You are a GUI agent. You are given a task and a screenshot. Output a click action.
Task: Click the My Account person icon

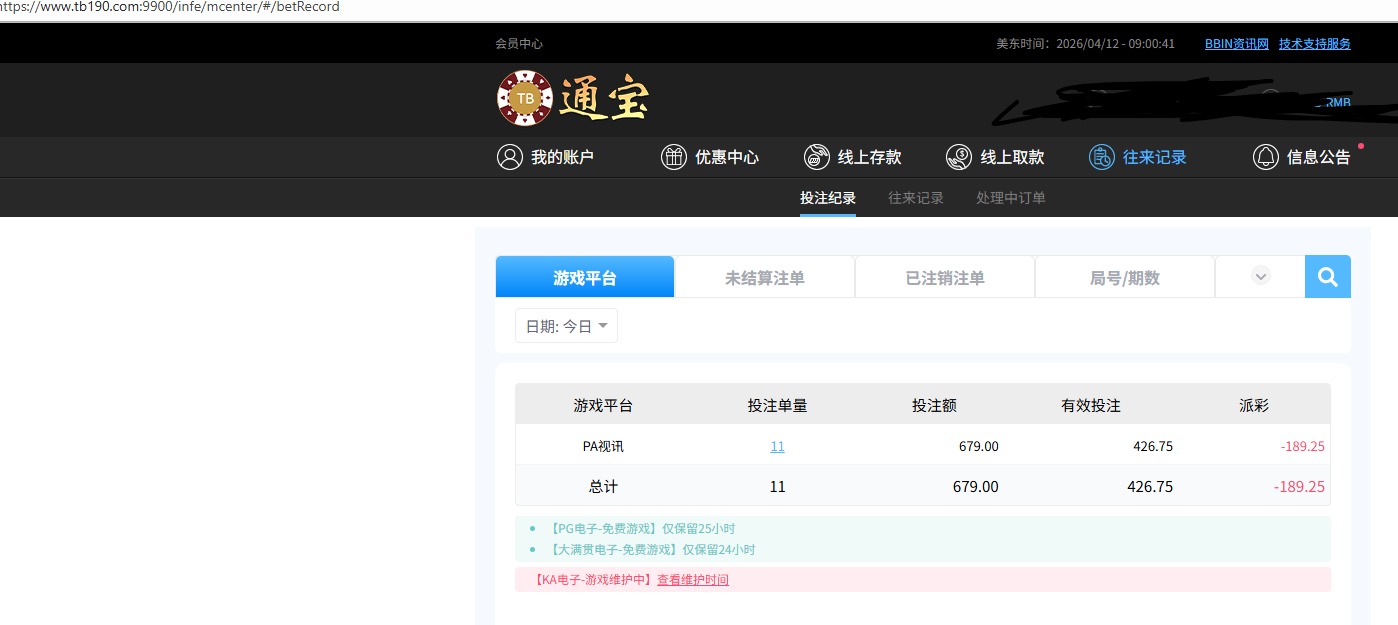510,157
